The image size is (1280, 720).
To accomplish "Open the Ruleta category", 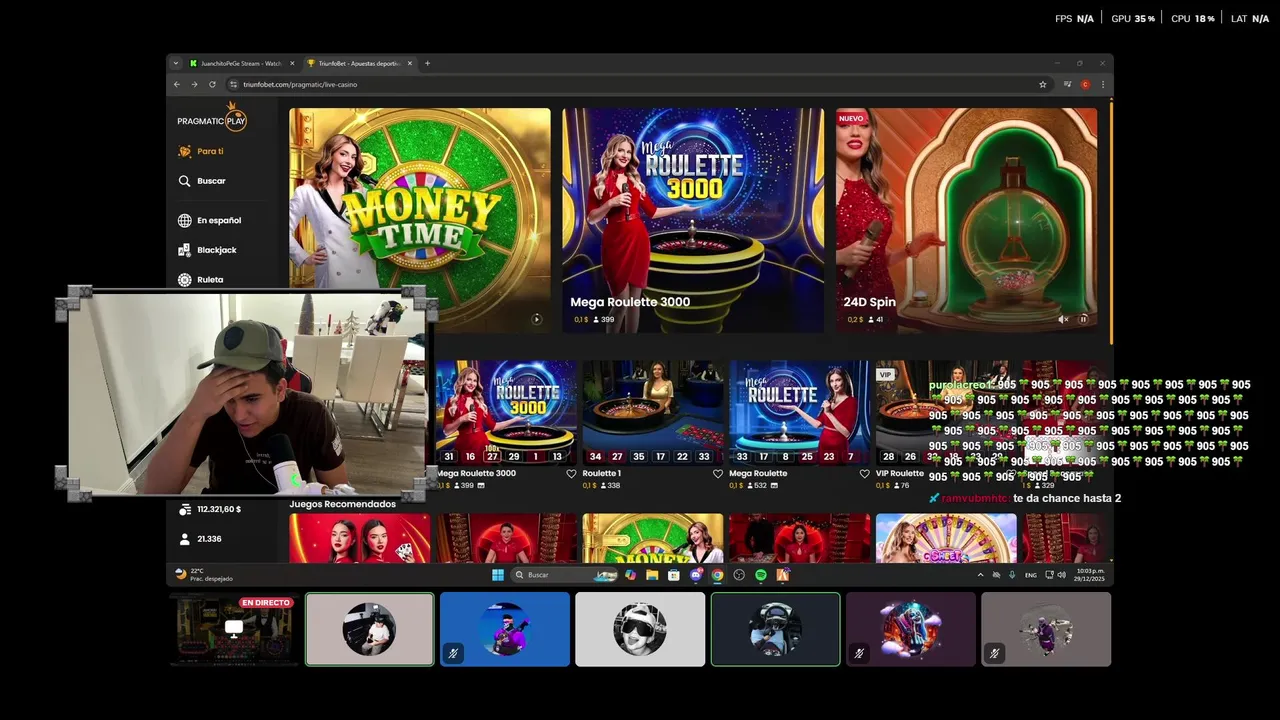I will point(200,280).
